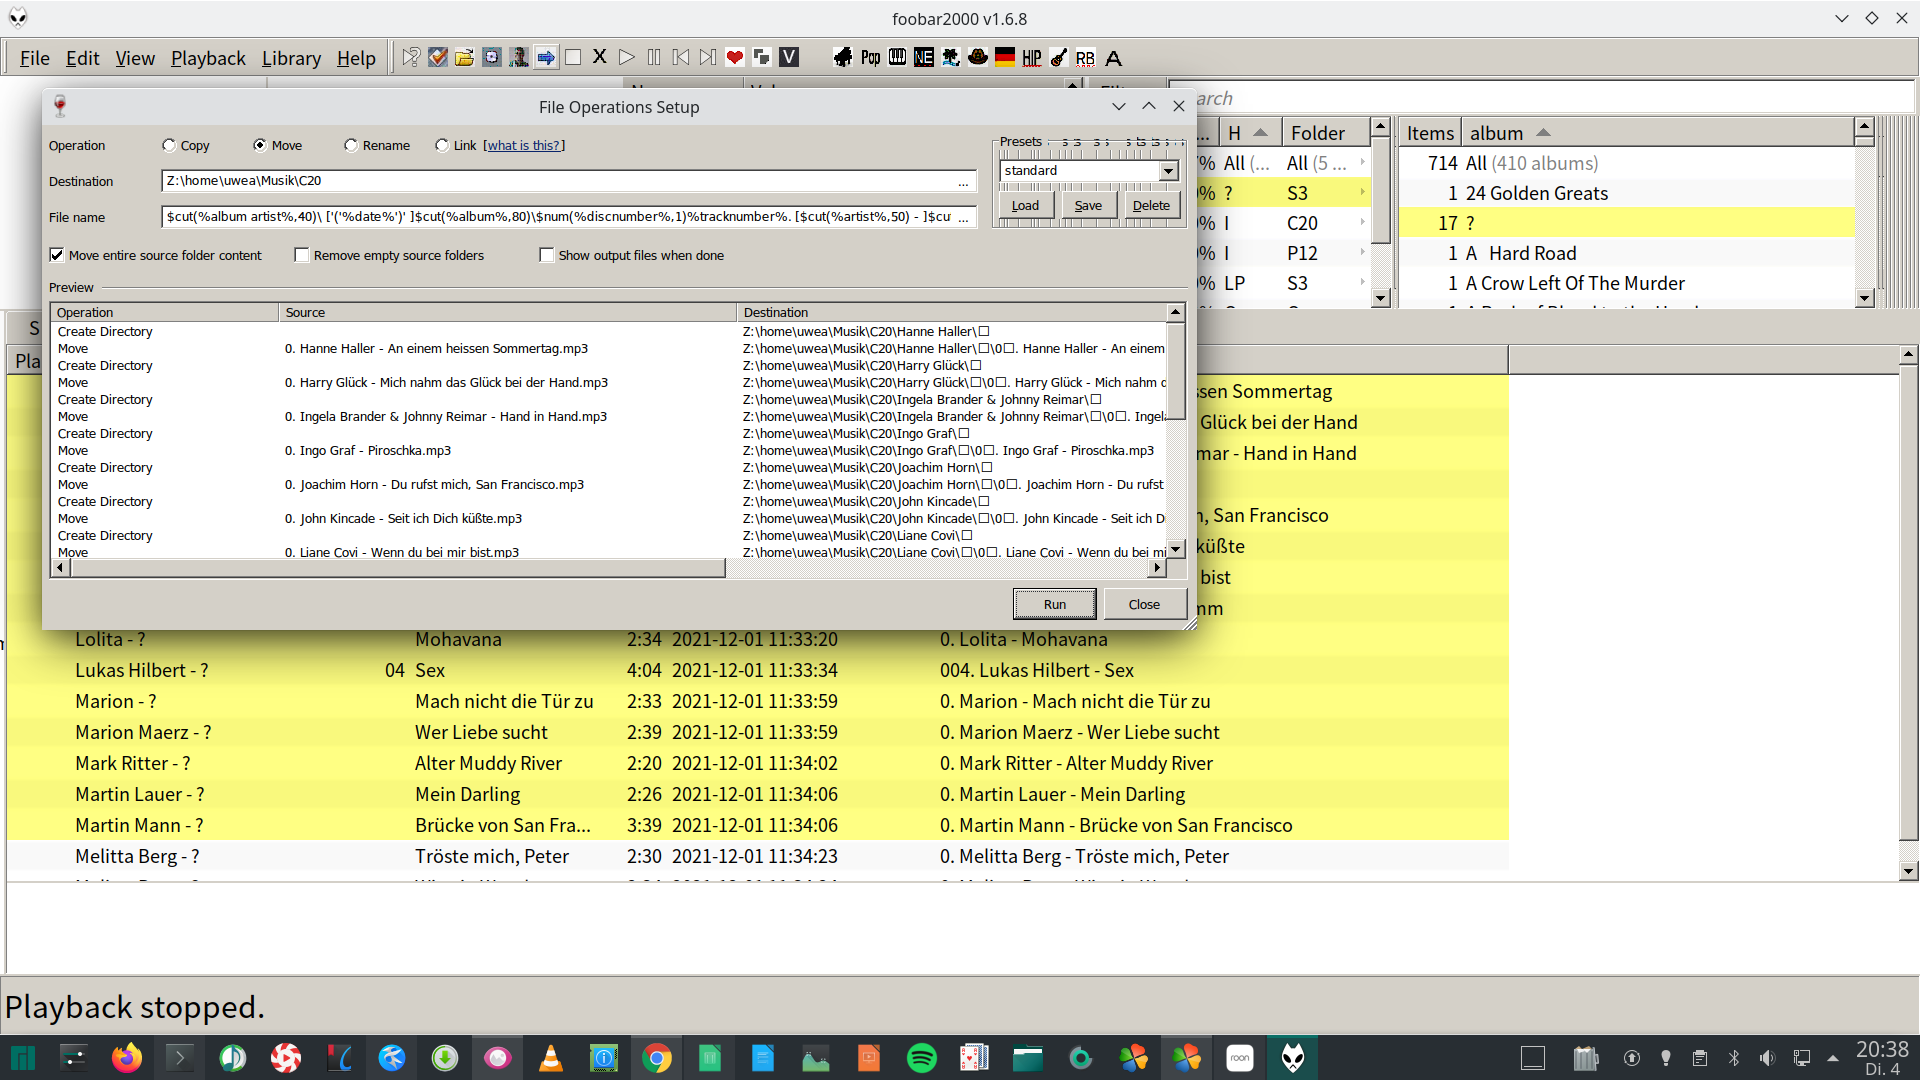Click the Run button
Image resolution: width=1920 pixels, height=1080 pixels.
coord(1055,604)
